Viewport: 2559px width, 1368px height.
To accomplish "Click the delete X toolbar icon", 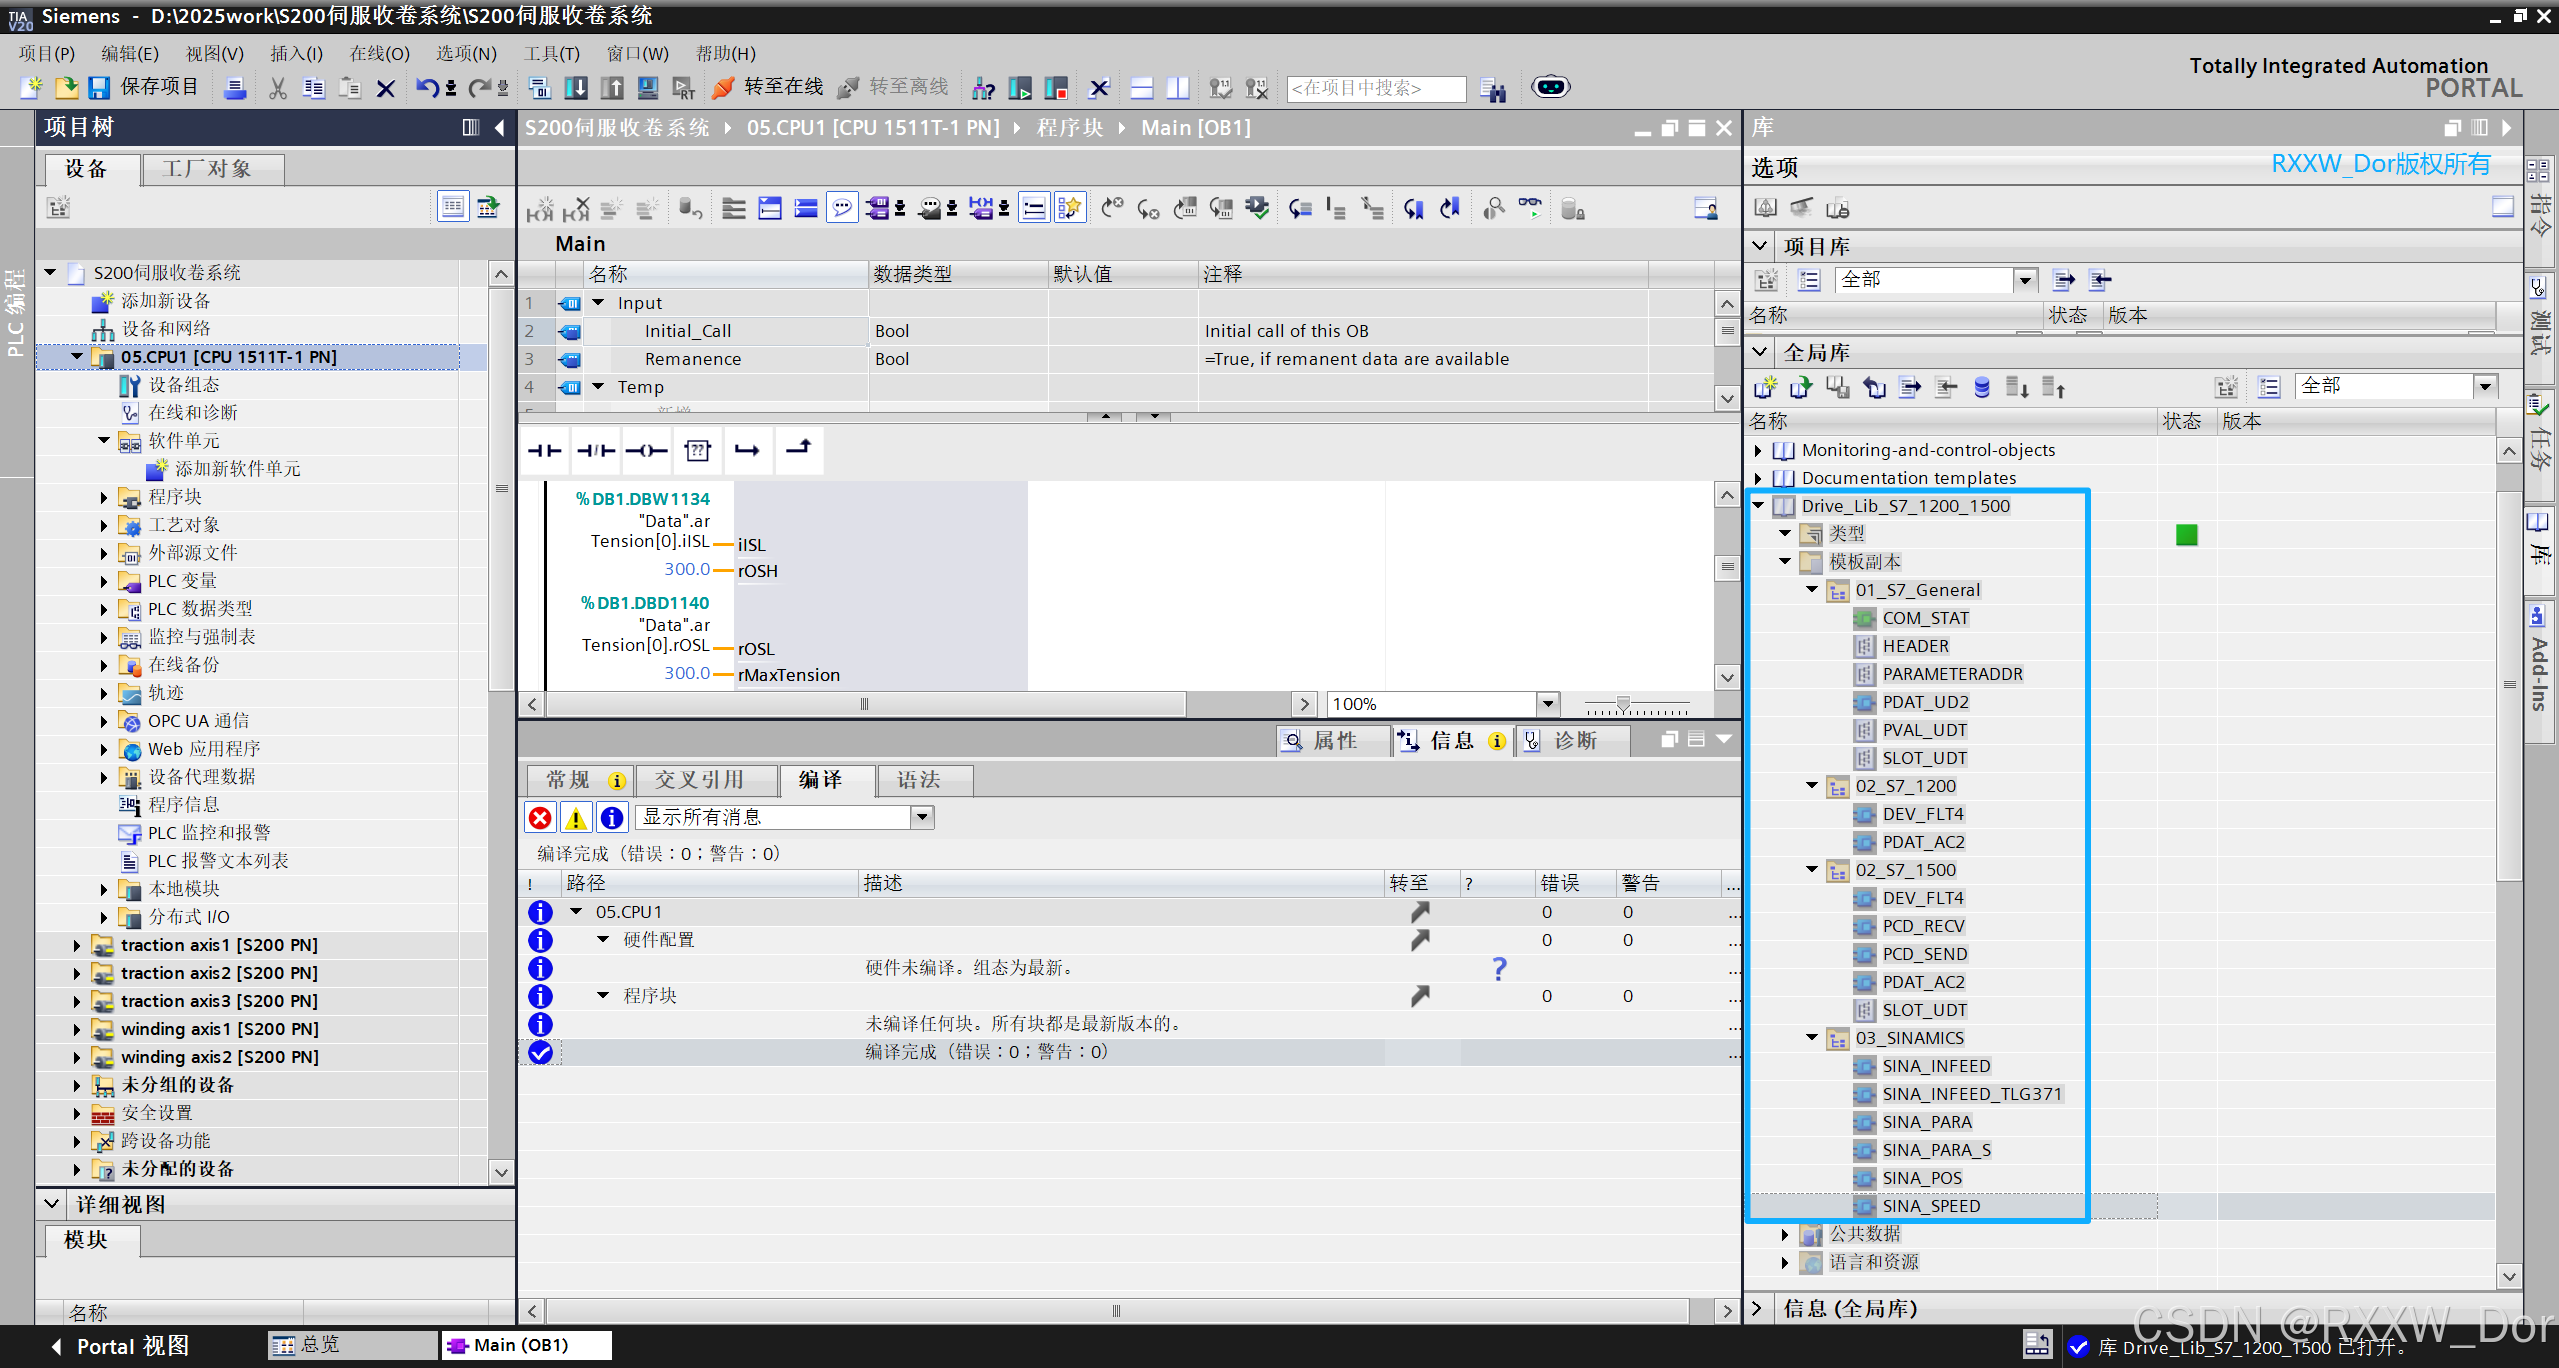I will 385,88.
